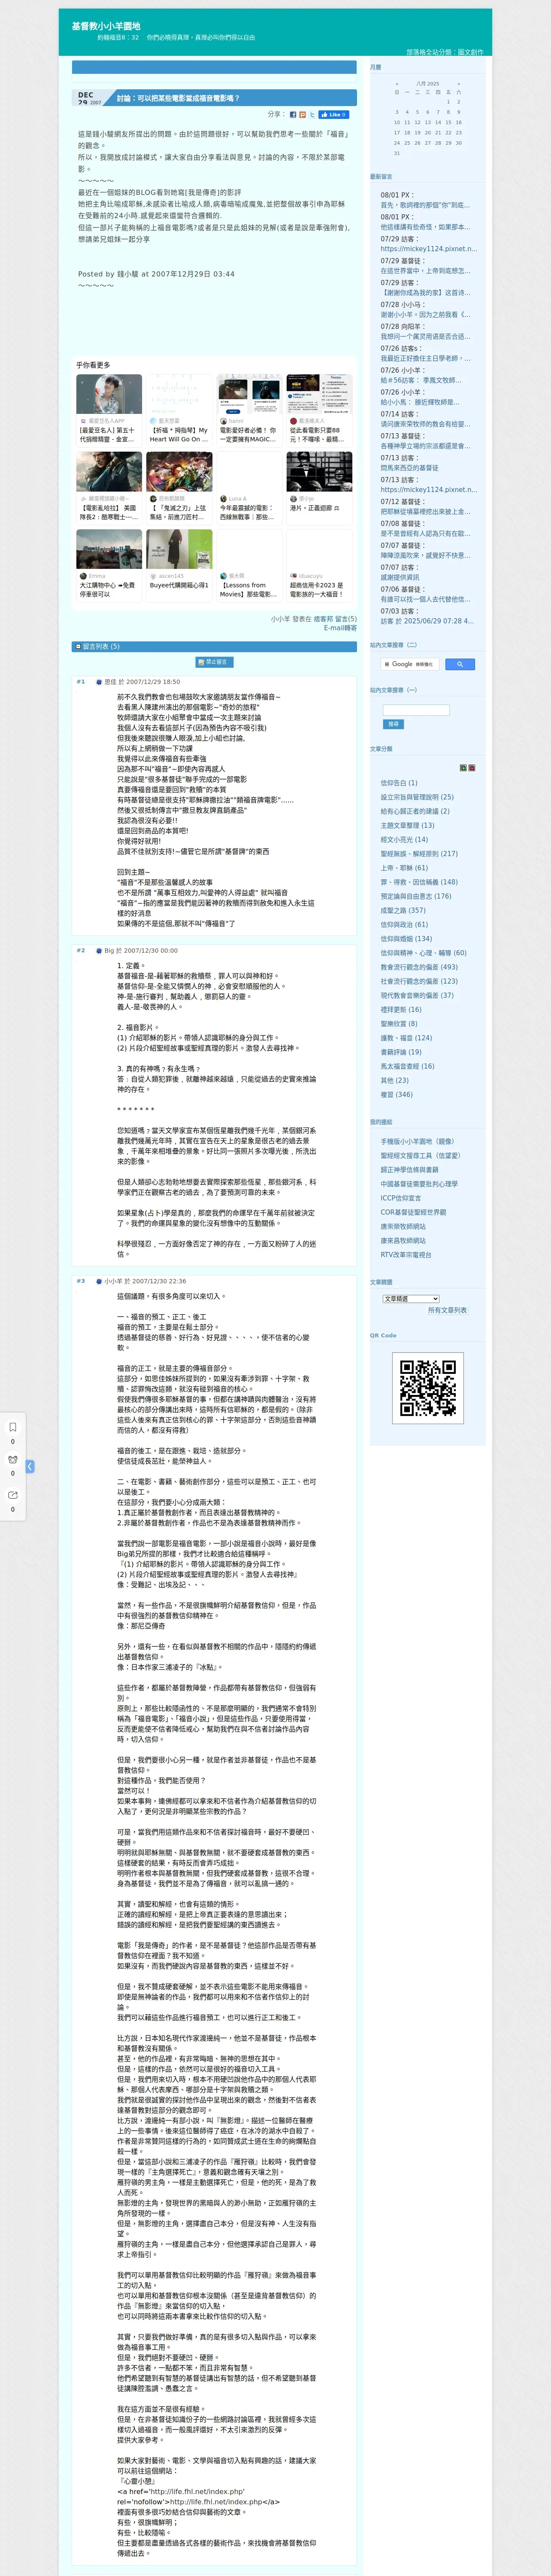Open blog title 基督教小小羊園地
The image size is (551, 2576).
point(106,26)
